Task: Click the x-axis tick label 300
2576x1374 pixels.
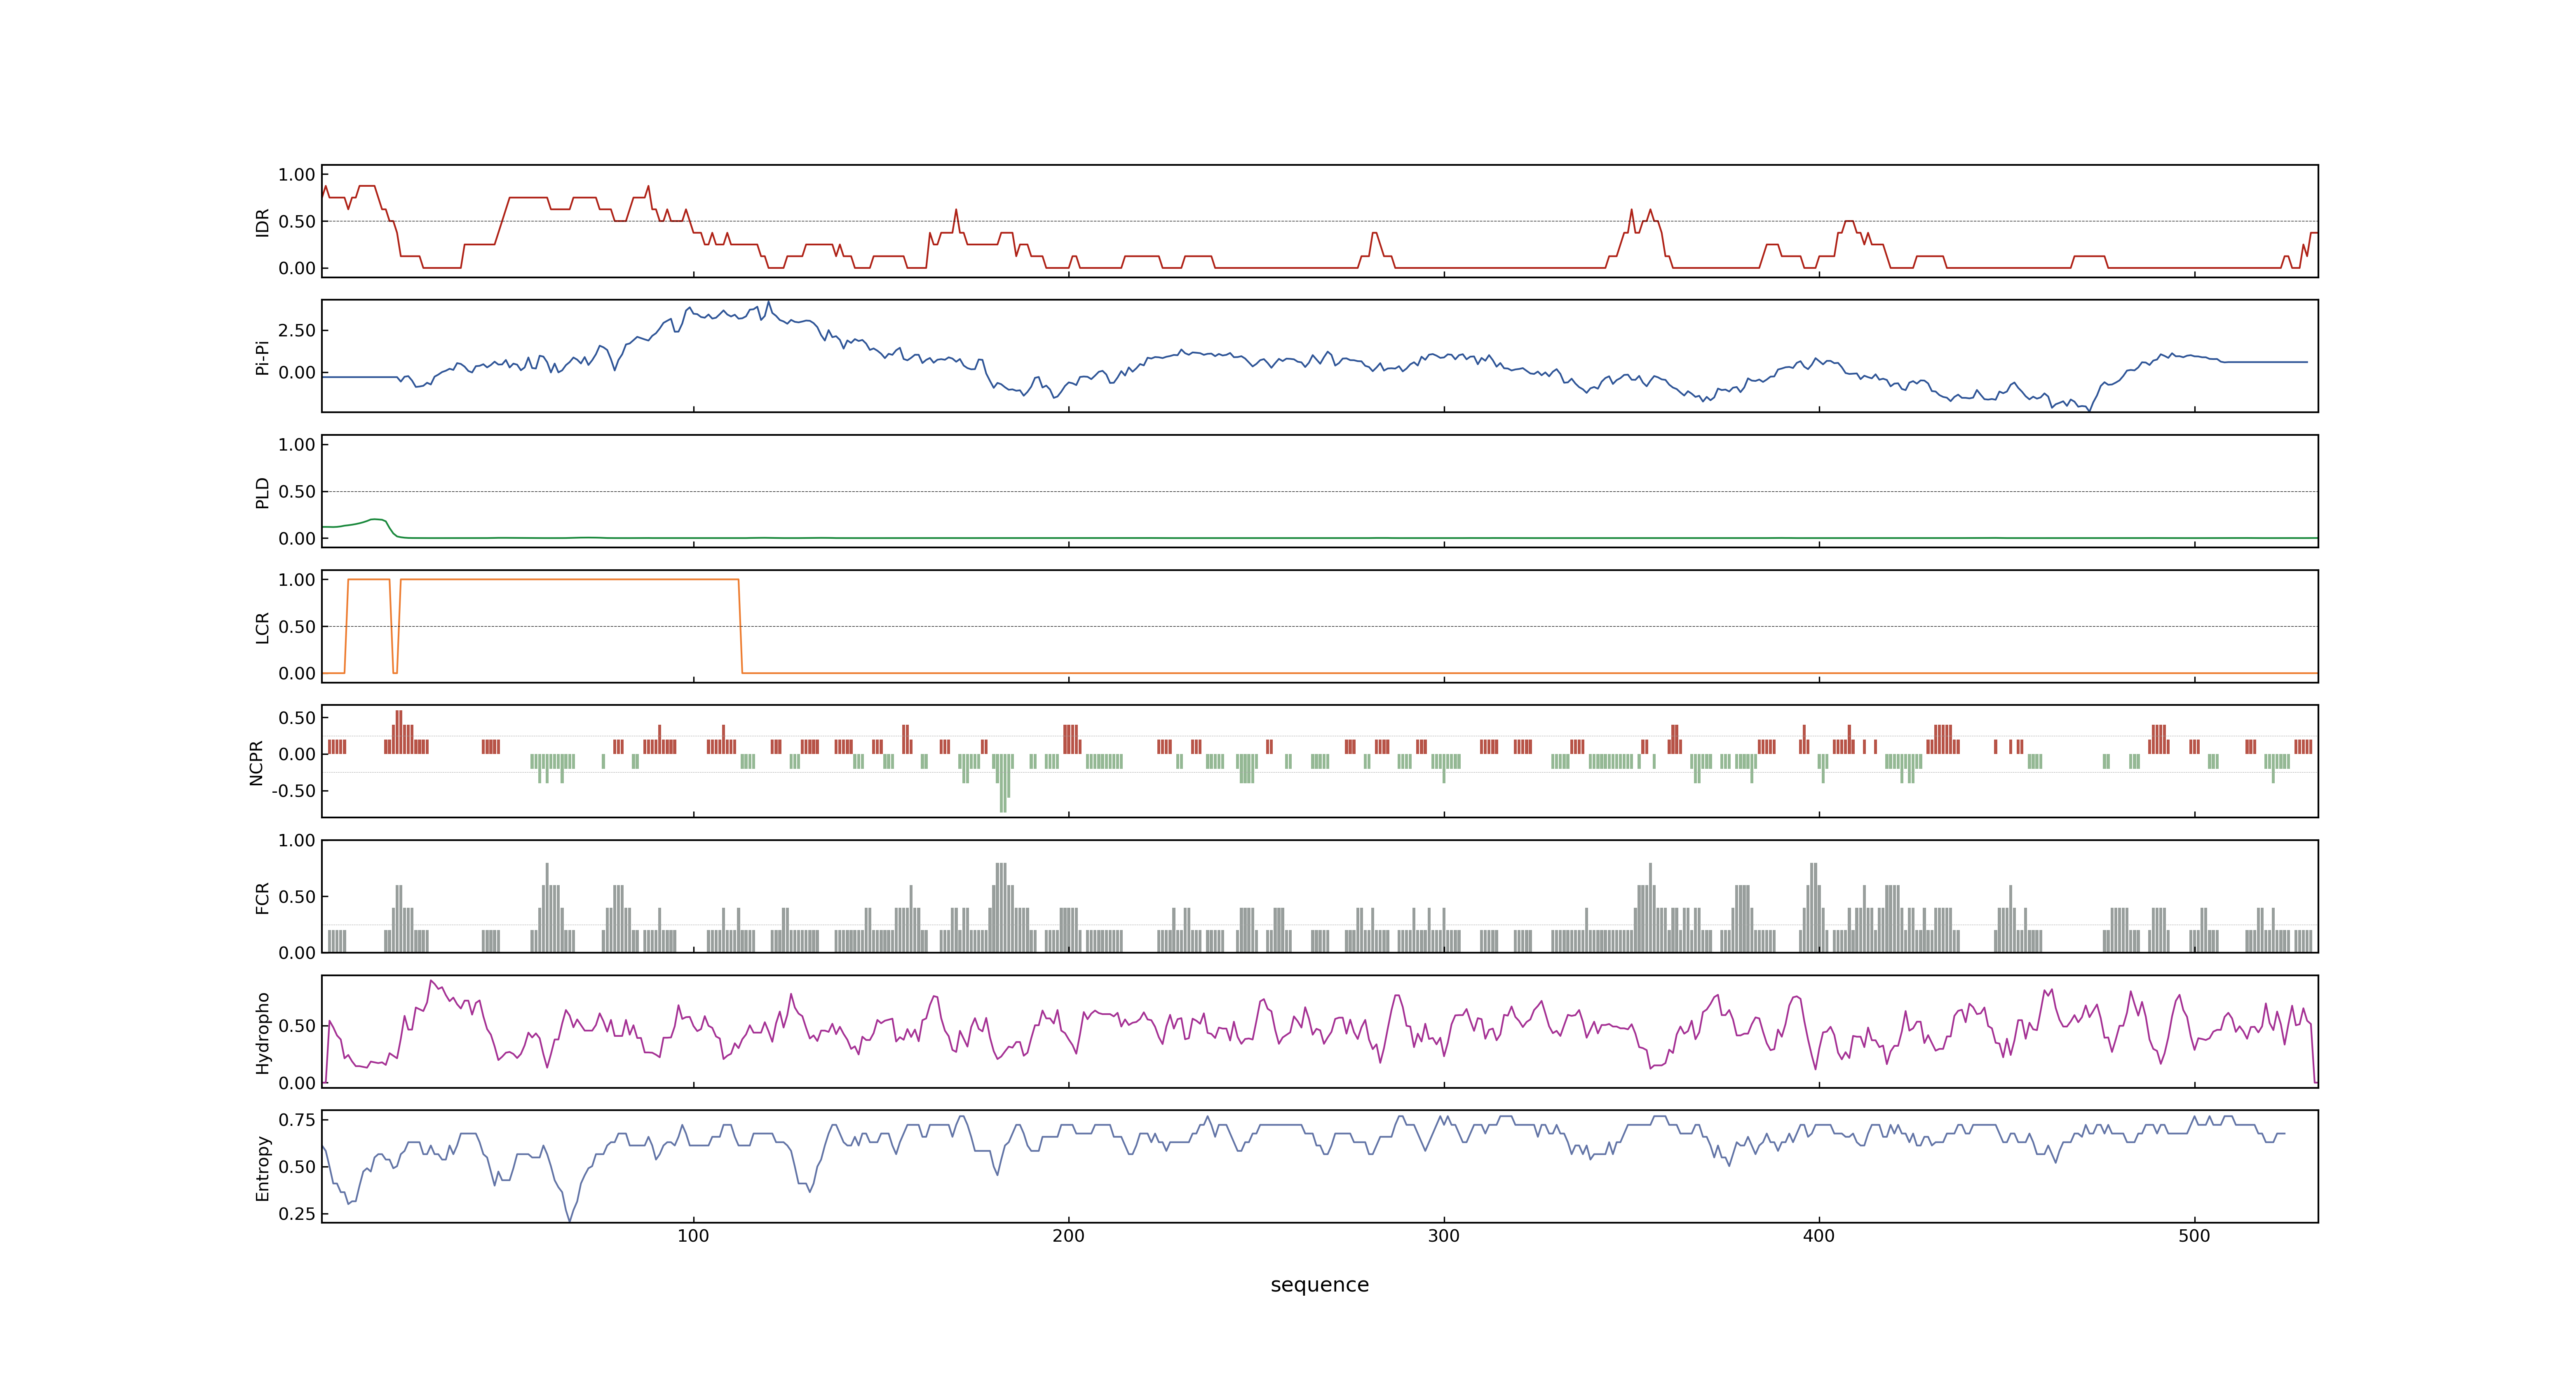Action: pyautogui.click(x=1443, y=1236)
